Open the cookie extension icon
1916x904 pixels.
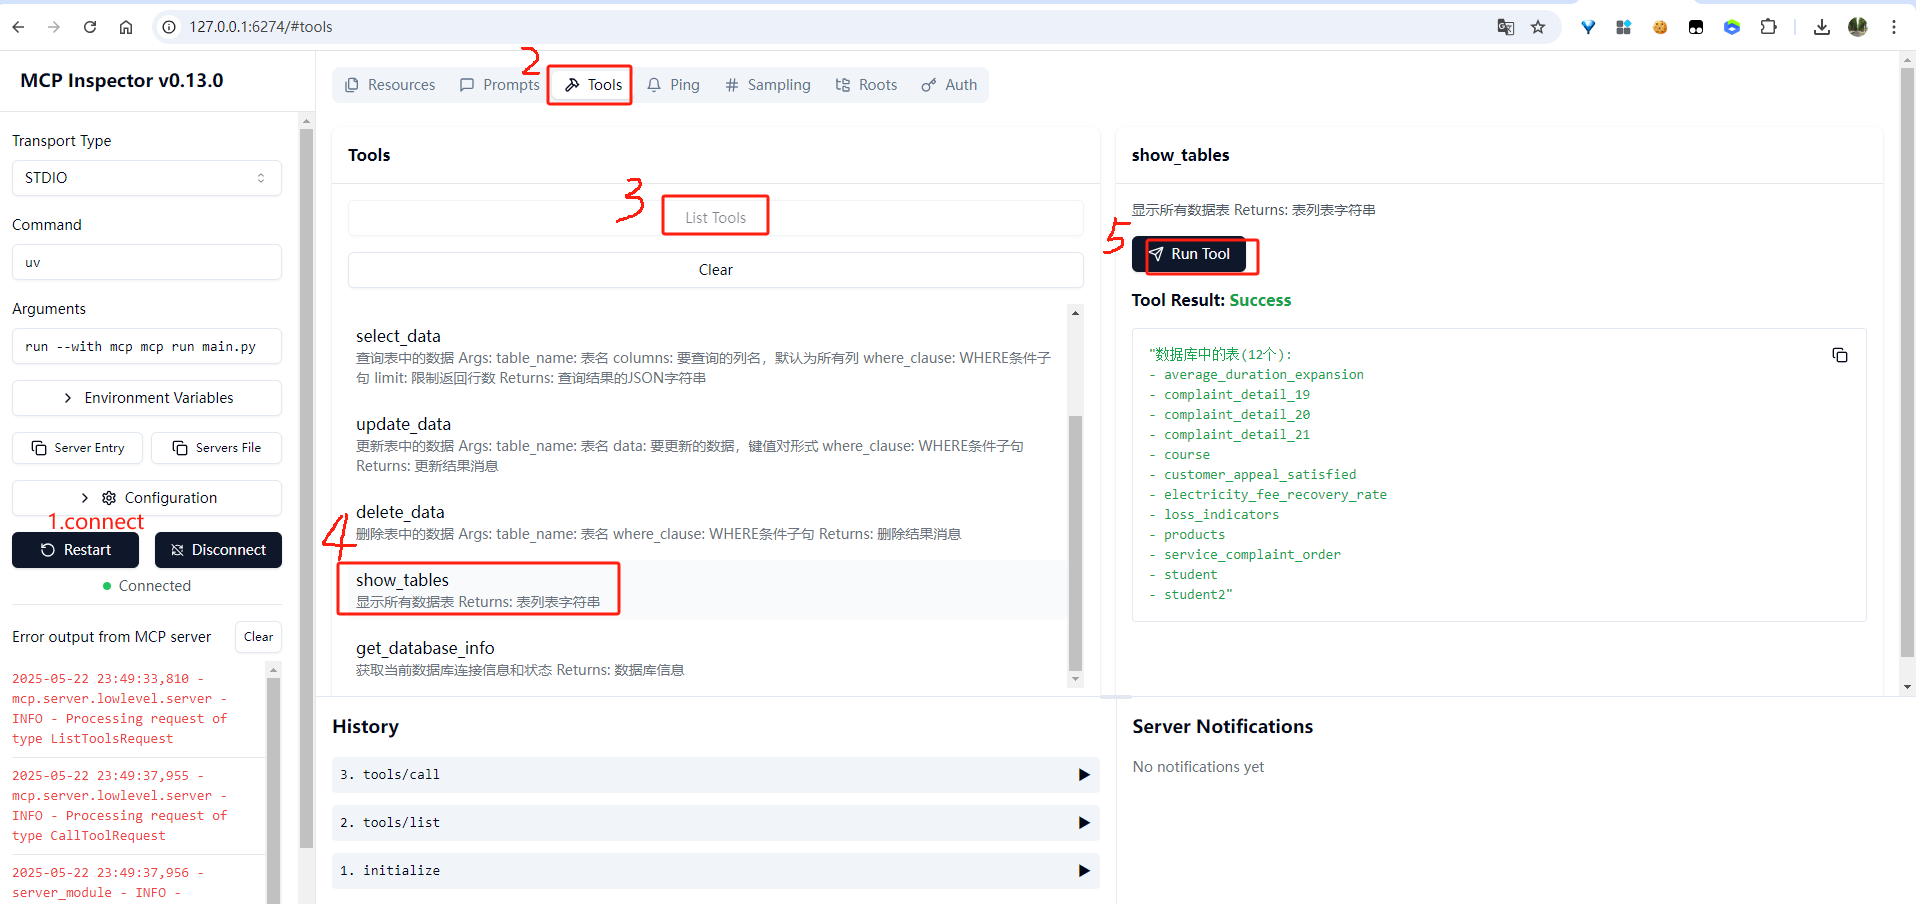point(1660,27)
